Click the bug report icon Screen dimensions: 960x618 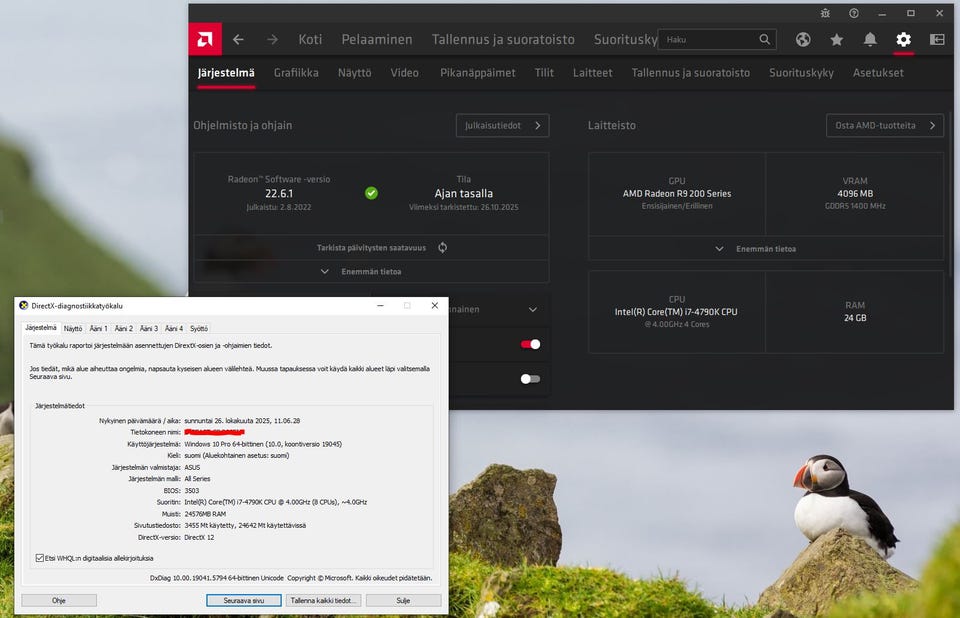(x=825, y=13)
